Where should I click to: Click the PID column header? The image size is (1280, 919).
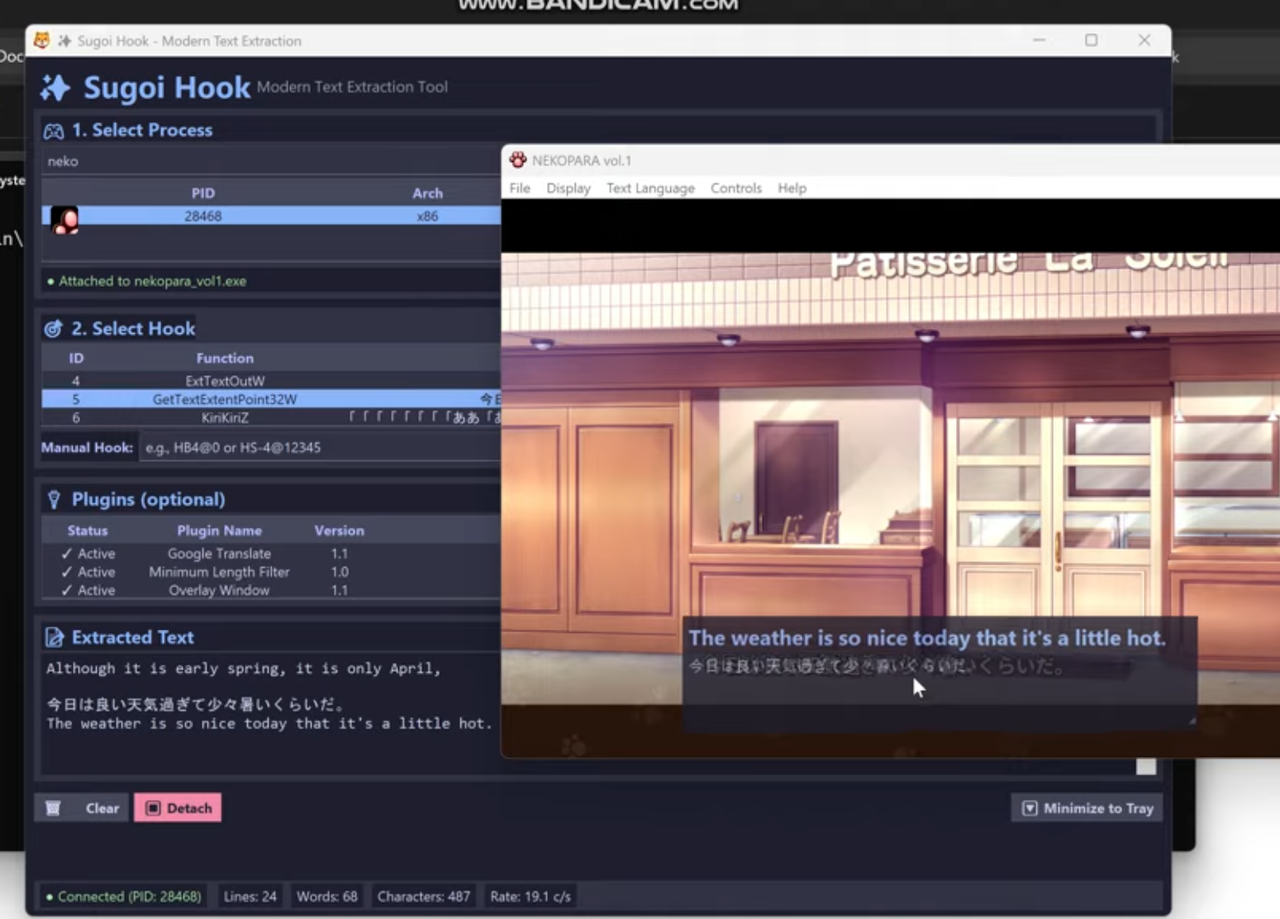tap(203, 193)
